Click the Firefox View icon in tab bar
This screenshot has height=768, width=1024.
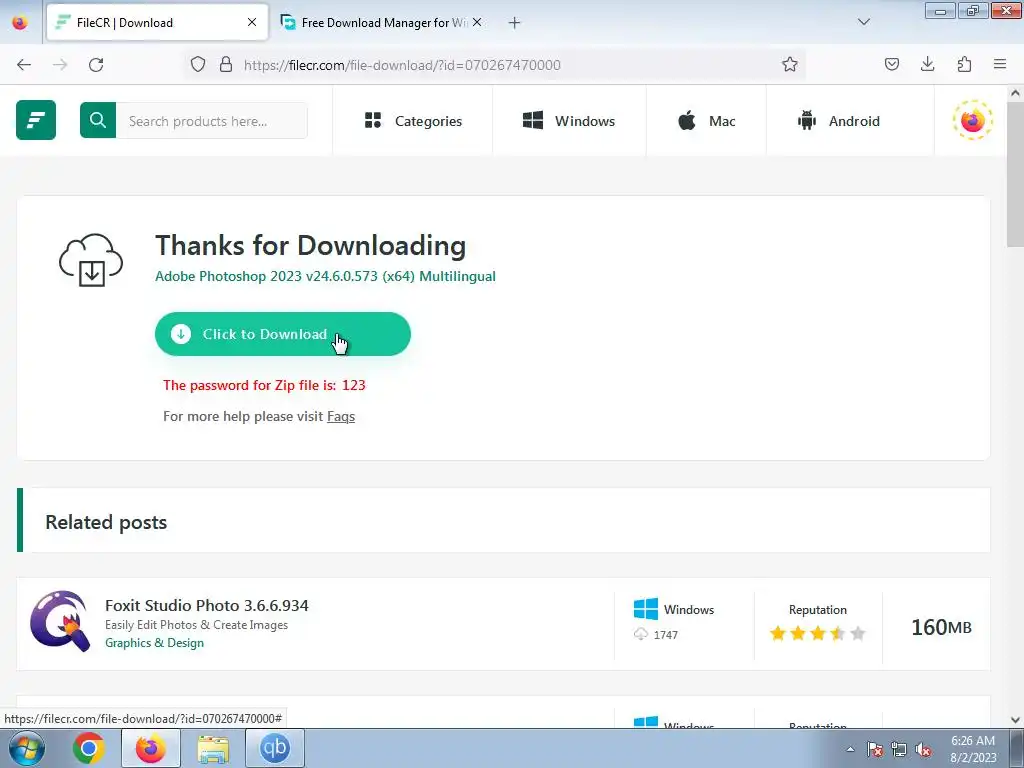coord(20,22)
